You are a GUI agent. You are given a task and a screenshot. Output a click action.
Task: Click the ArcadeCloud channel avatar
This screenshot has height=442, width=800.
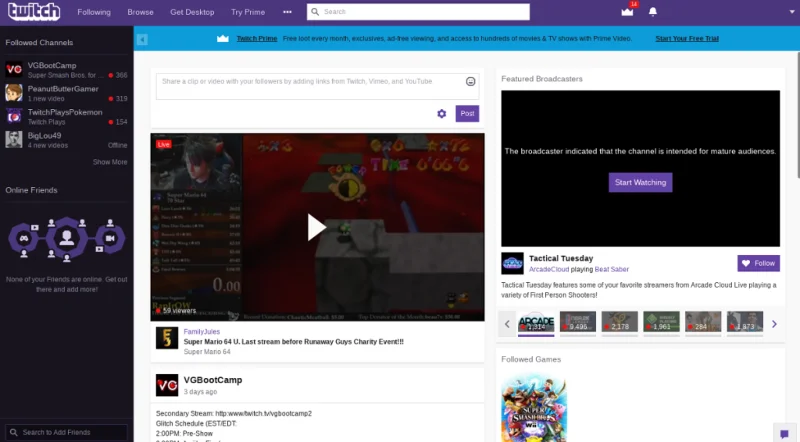tap(512, 263)
